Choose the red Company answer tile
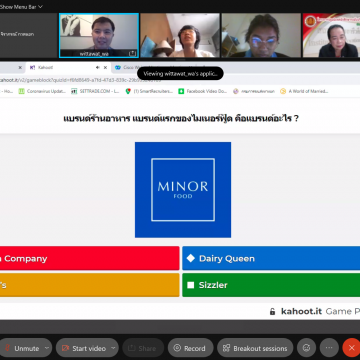The image size is (360, 360). (x=89, y=258)
